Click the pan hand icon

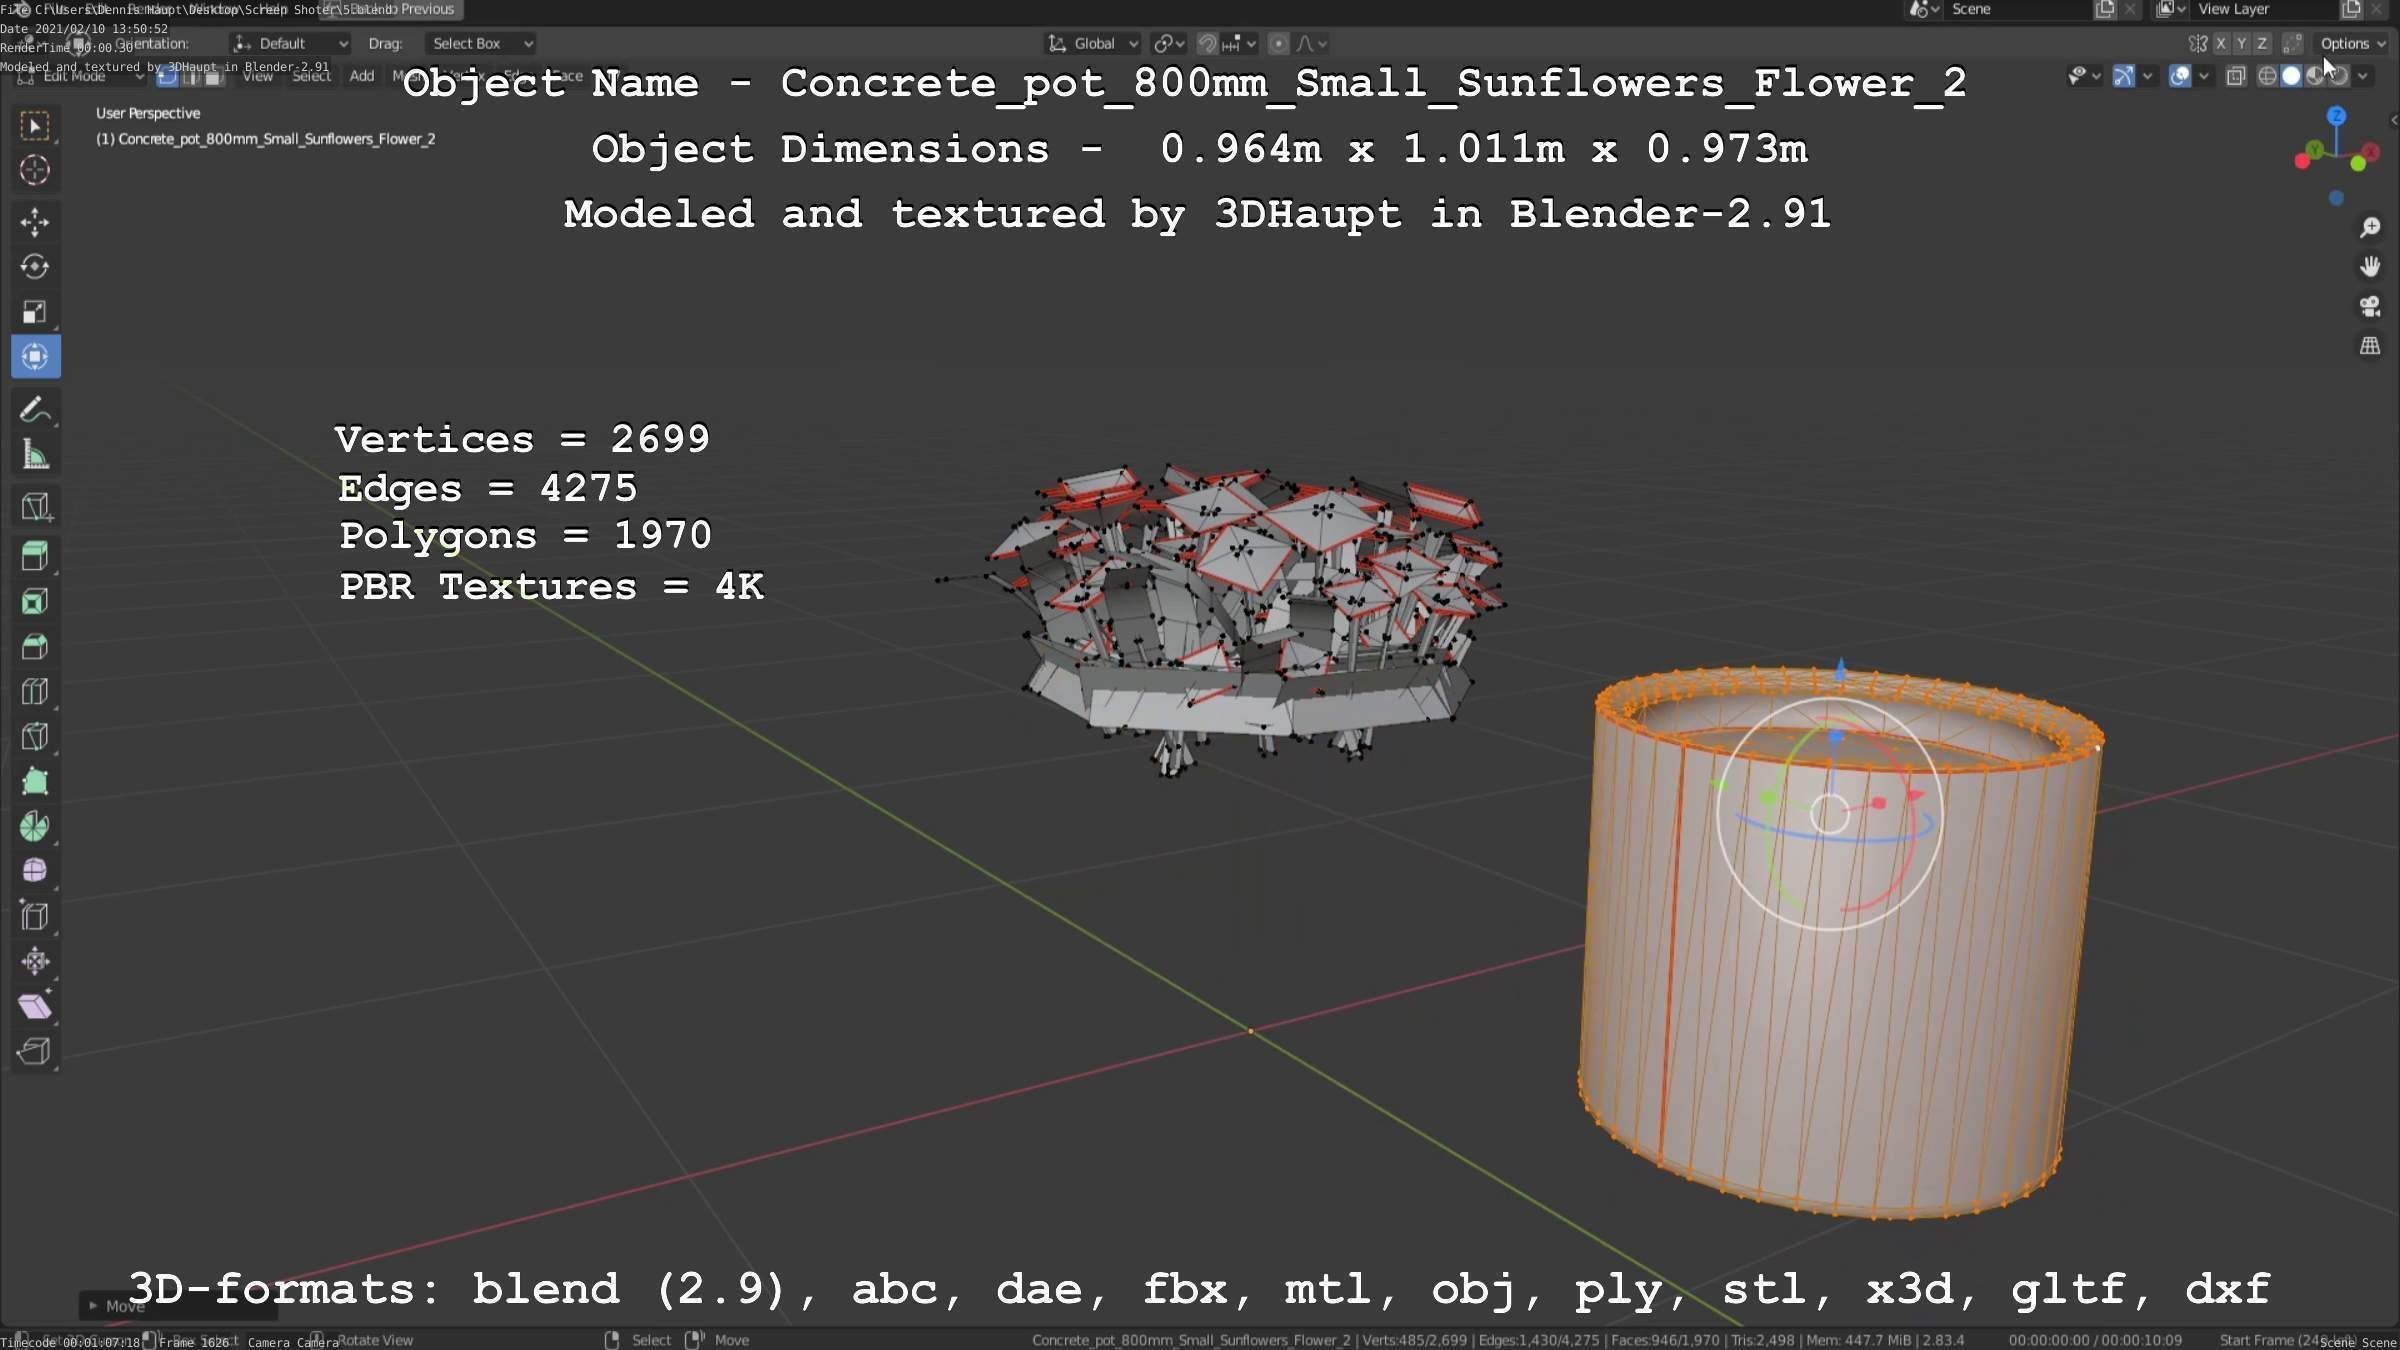point(2370,267)
